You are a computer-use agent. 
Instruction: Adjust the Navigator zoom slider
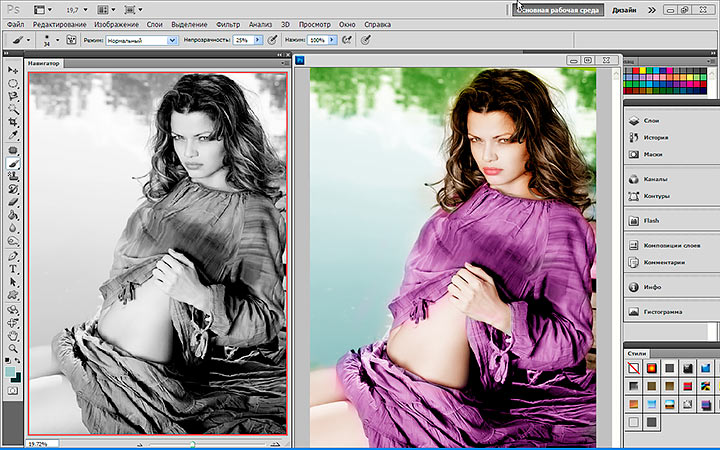point(192,444)
